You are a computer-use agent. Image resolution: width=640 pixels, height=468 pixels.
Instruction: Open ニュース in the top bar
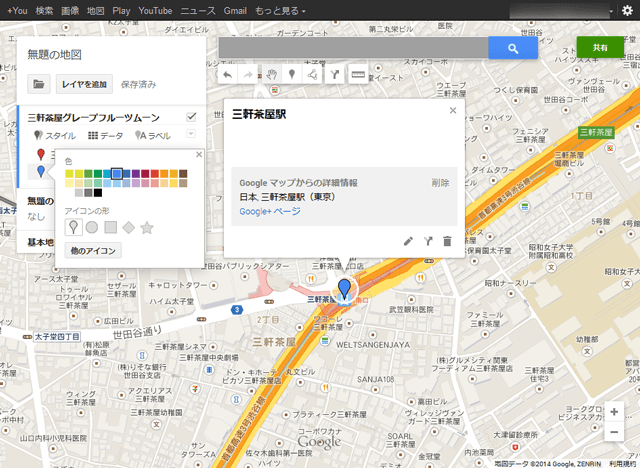tap(198, 11)
